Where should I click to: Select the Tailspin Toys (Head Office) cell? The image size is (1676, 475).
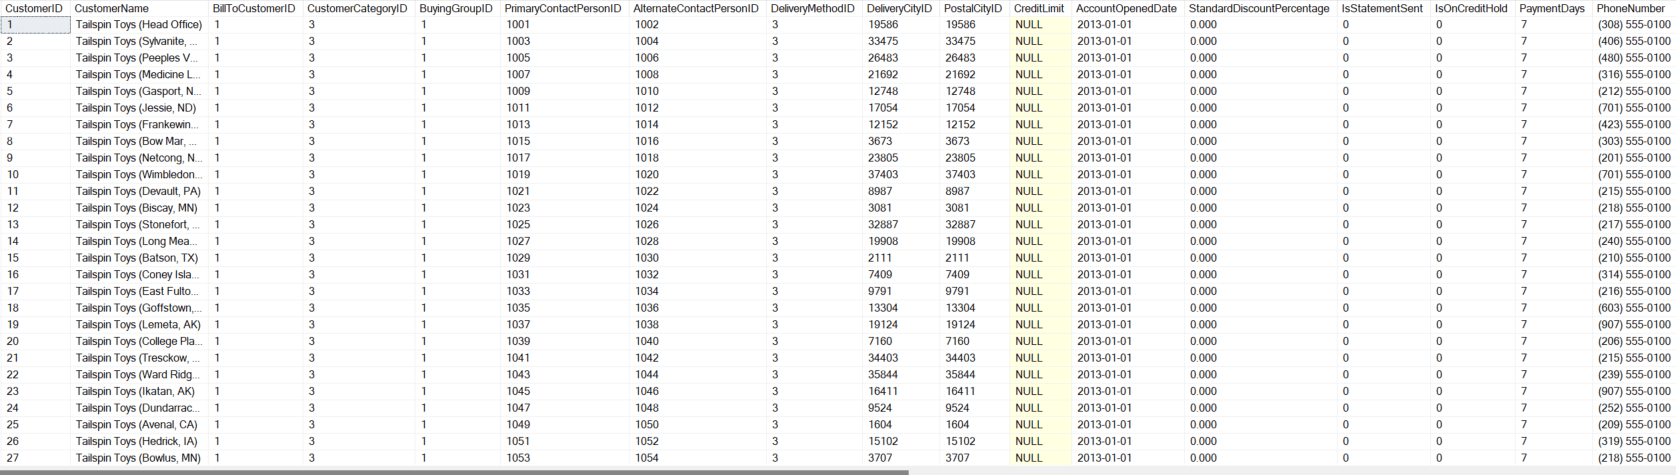click(140, 25)
